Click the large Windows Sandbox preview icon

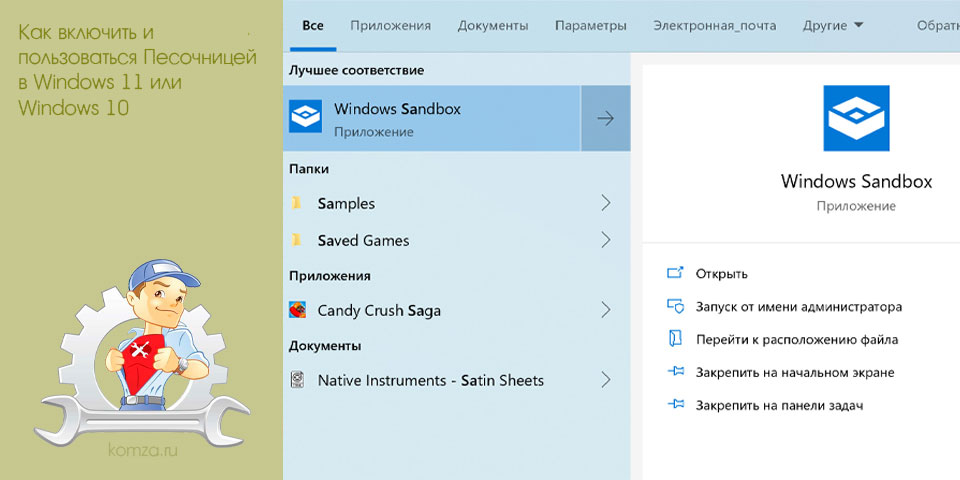click(856, 118)
